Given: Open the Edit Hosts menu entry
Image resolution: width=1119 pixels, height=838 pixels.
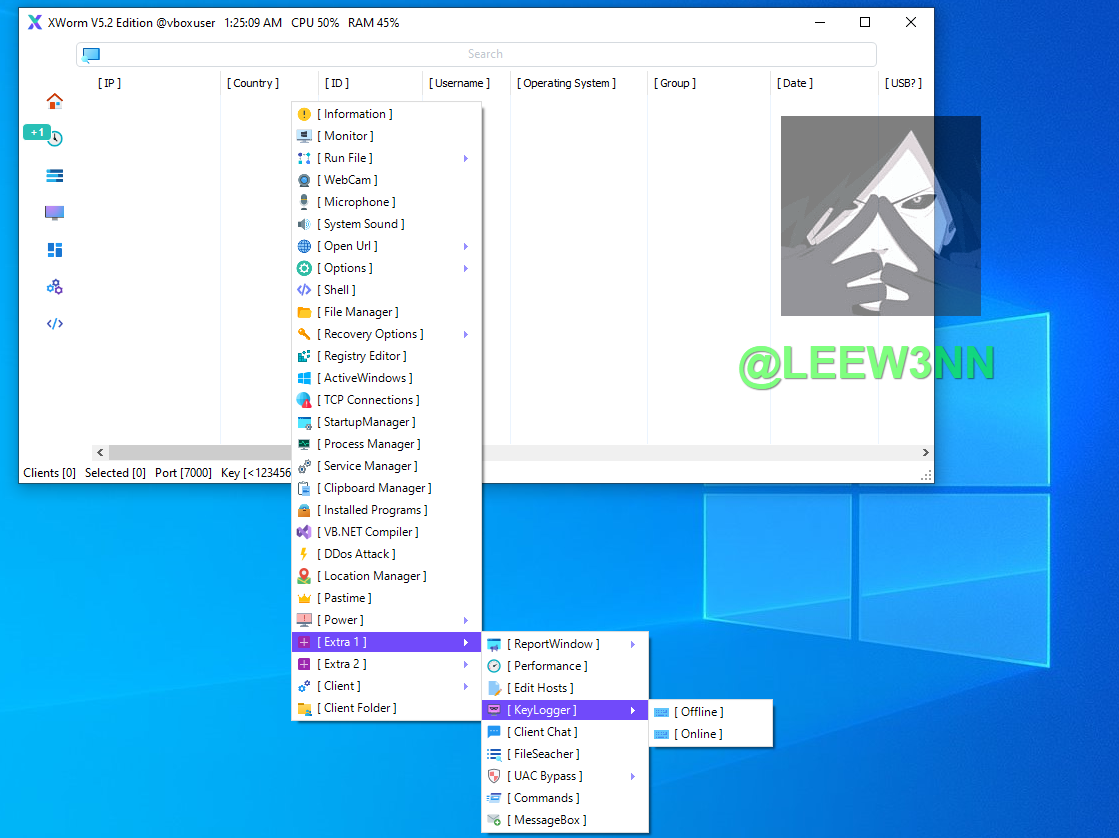Looking at the screenshot, I should (x=543, y=688).
